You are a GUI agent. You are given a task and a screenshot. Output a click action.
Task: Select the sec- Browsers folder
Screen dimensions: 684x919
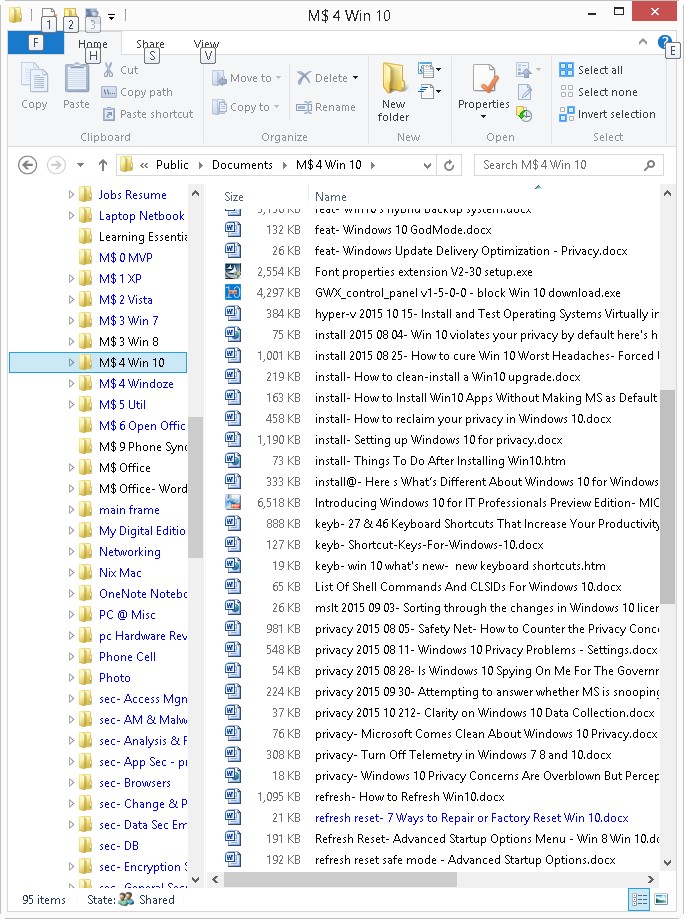pyautogui.click(x=135, y=782)
